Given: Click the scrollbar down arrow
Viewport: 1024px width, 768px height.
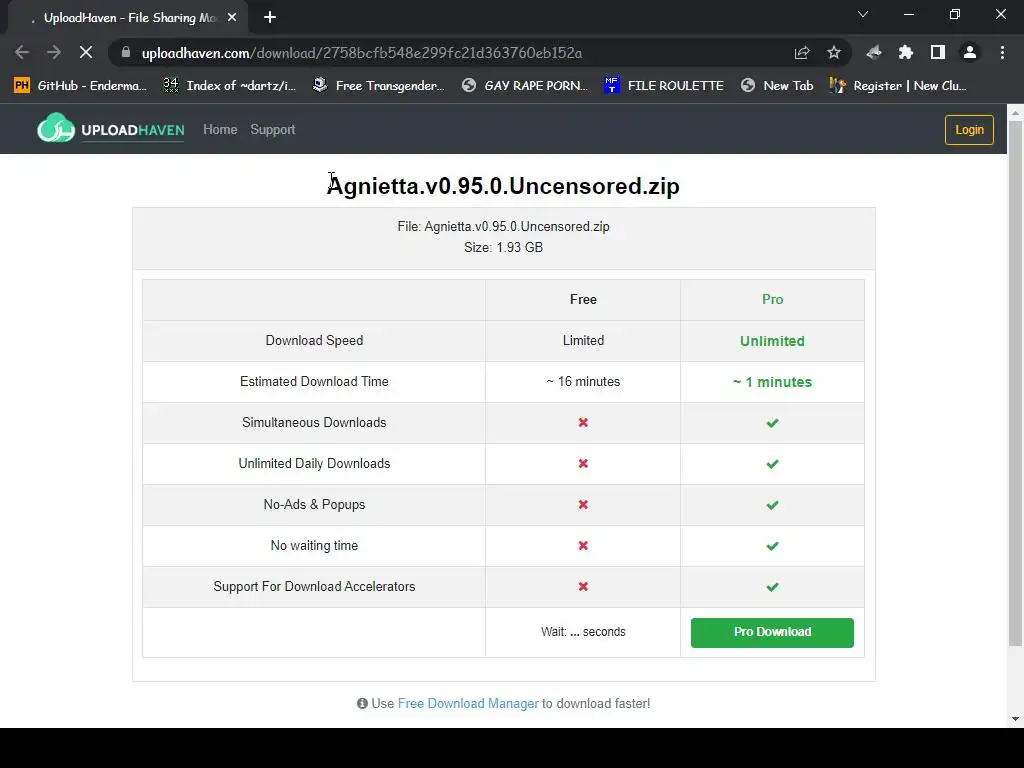Looking at the screenshot, I should click(x=1015, y=719).
